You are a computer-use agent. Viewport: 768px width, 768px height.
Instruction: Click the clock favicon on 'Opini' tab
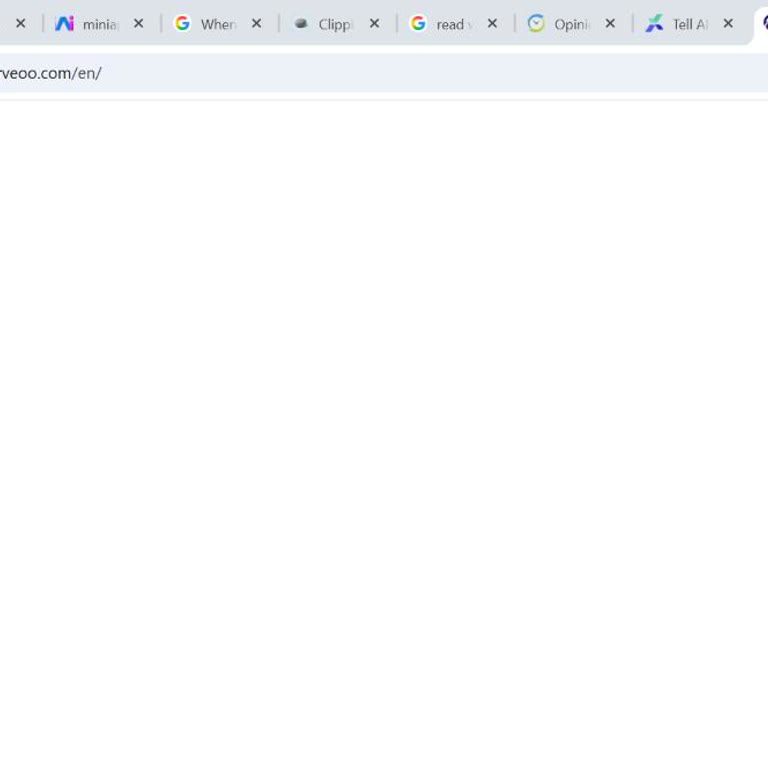[x=536, y=23]
